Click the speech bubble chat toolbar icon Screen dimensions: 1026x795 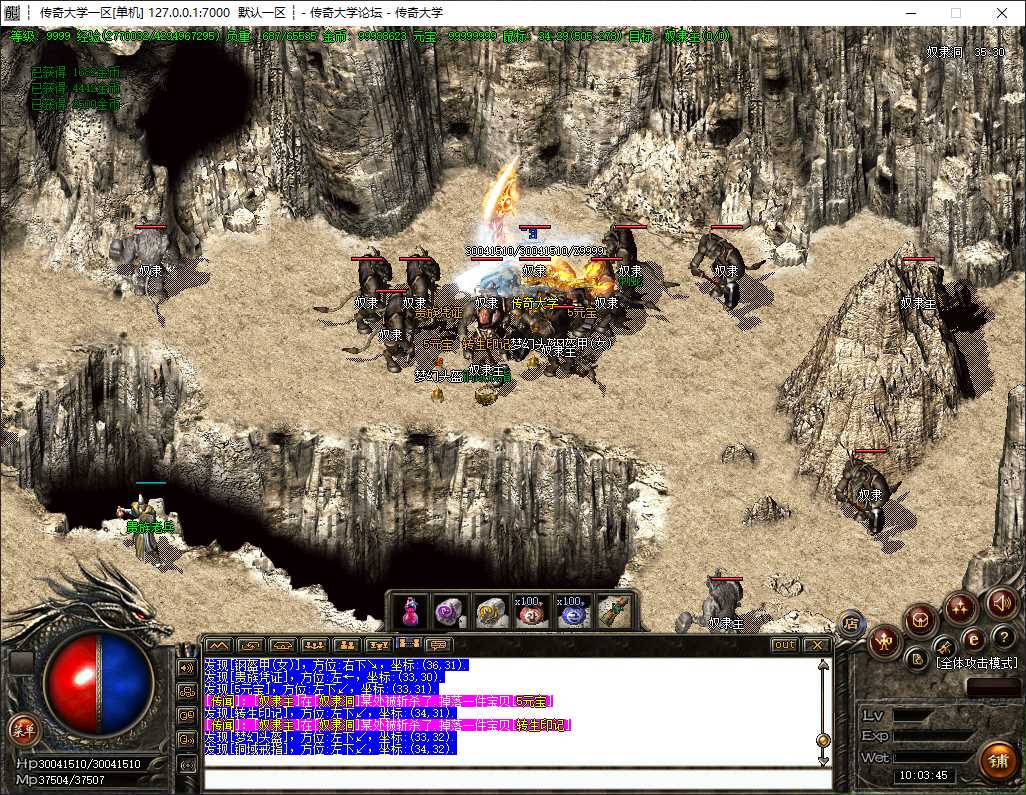[438, 645]
